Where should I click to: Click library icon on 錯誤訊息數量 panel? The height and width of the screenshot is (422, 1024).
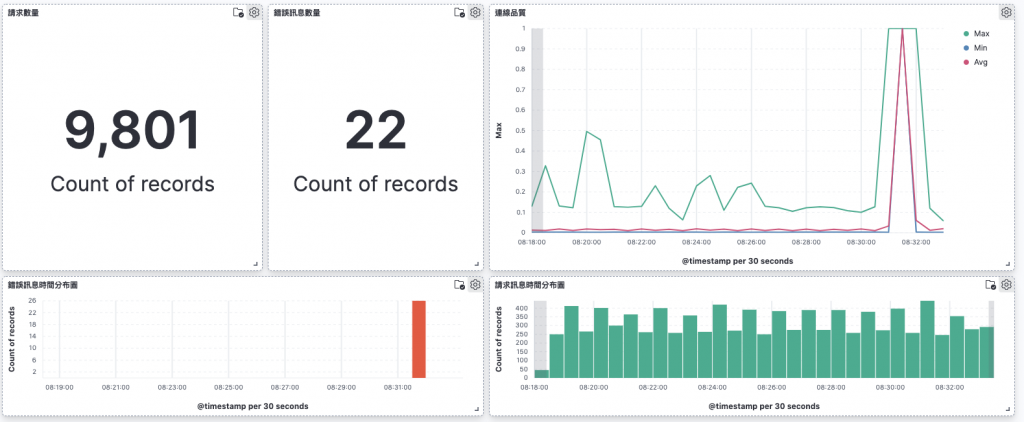point(459,12)
